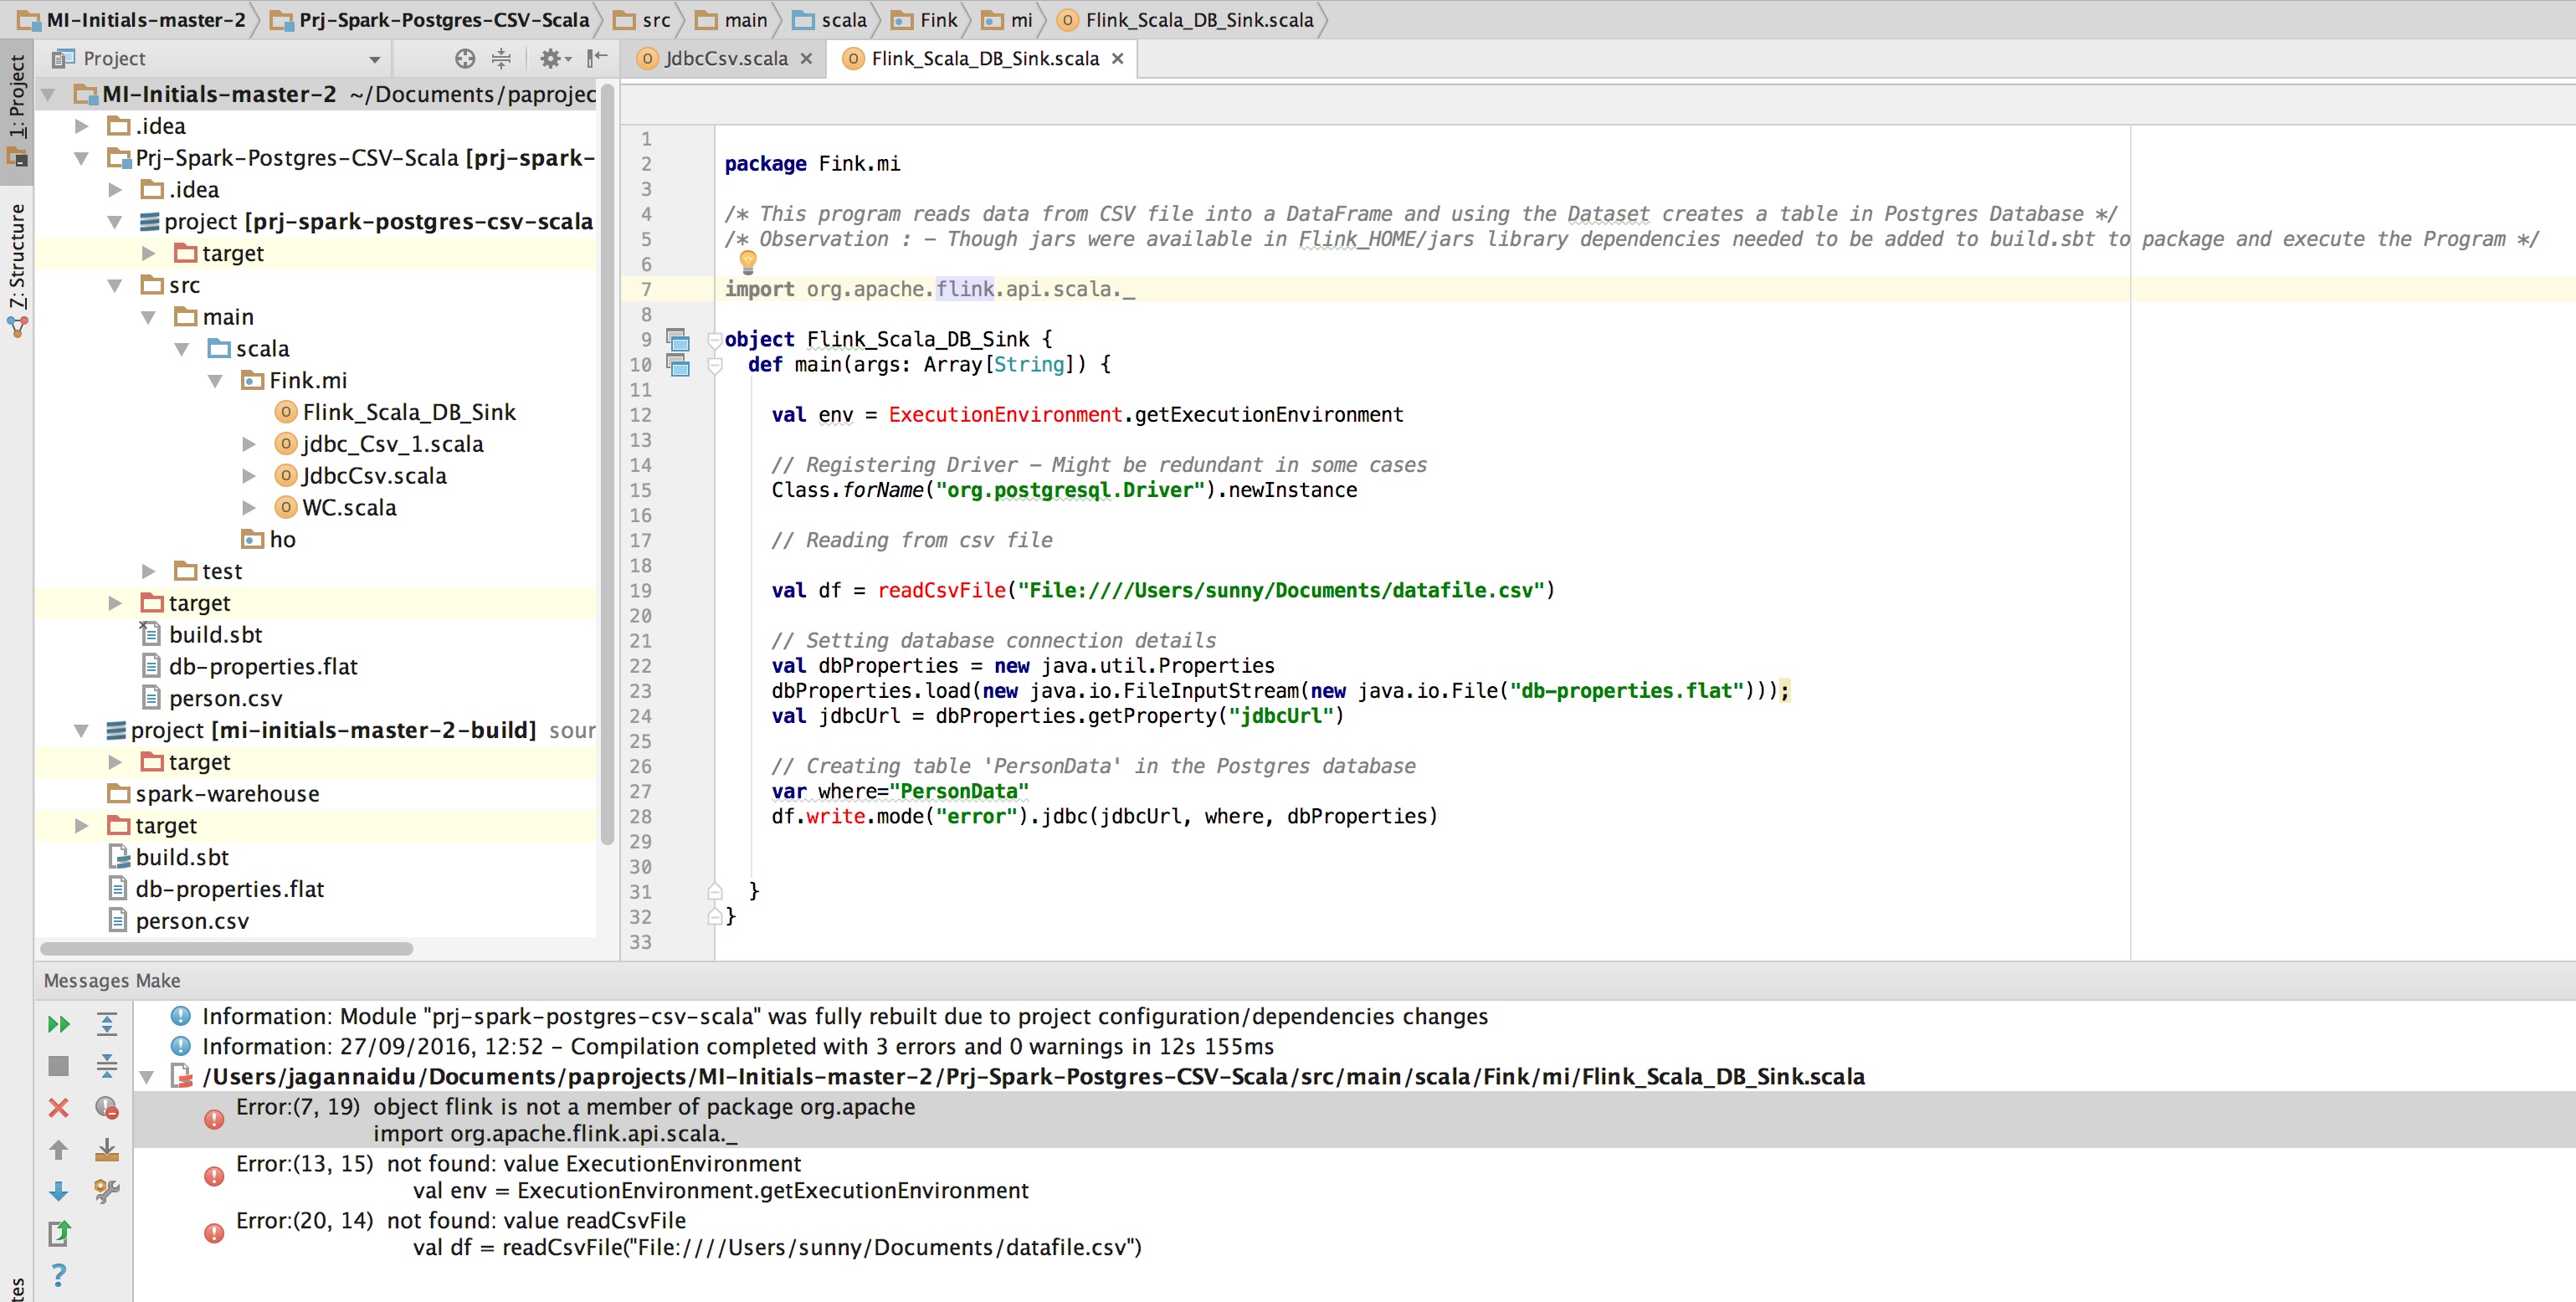Collapse the src folder in project tree

pos(115,286)
